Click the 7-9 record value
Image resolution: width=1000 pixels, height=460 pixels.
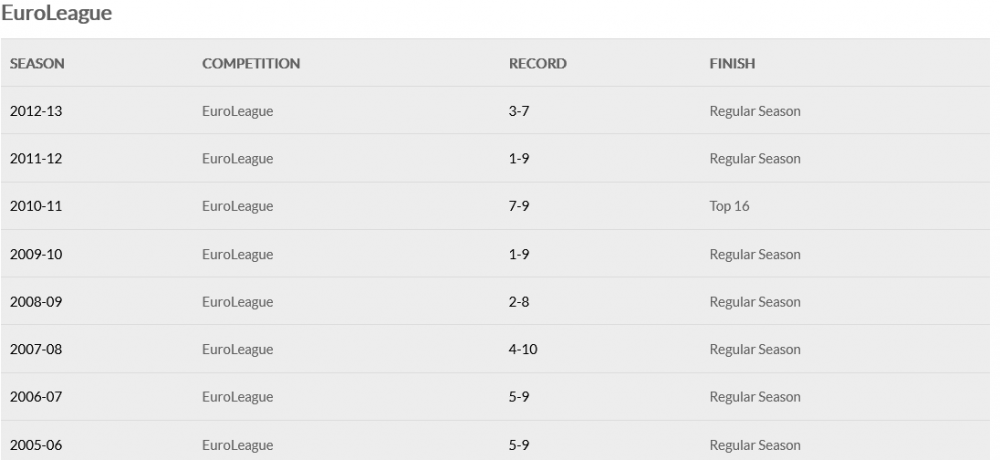click(x=519, y=207)
